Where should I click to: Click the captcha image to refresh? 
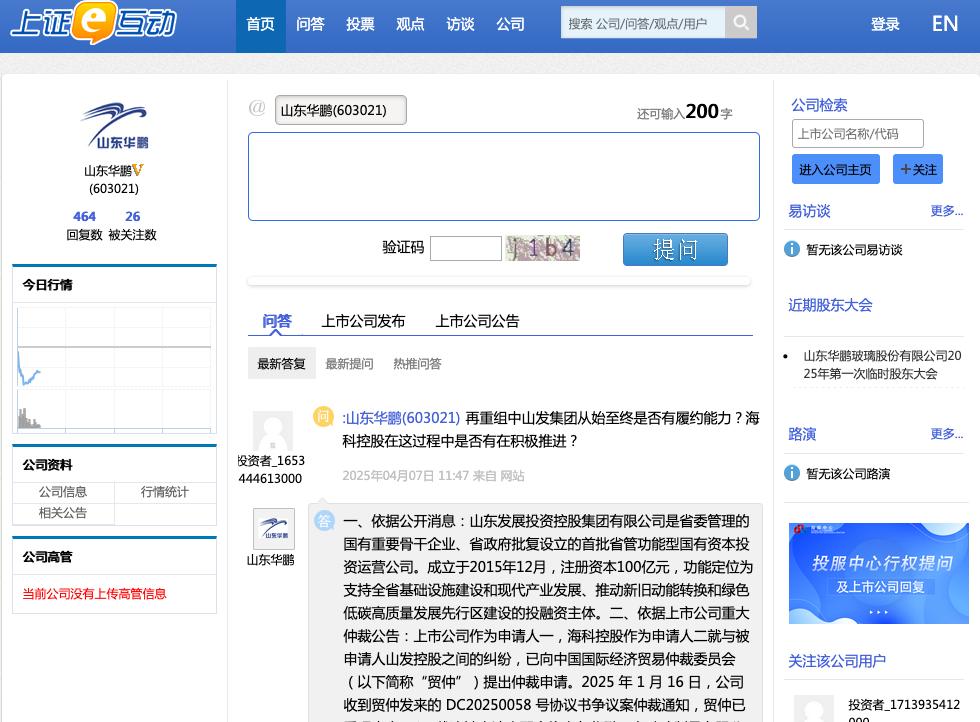coord(542,248)
